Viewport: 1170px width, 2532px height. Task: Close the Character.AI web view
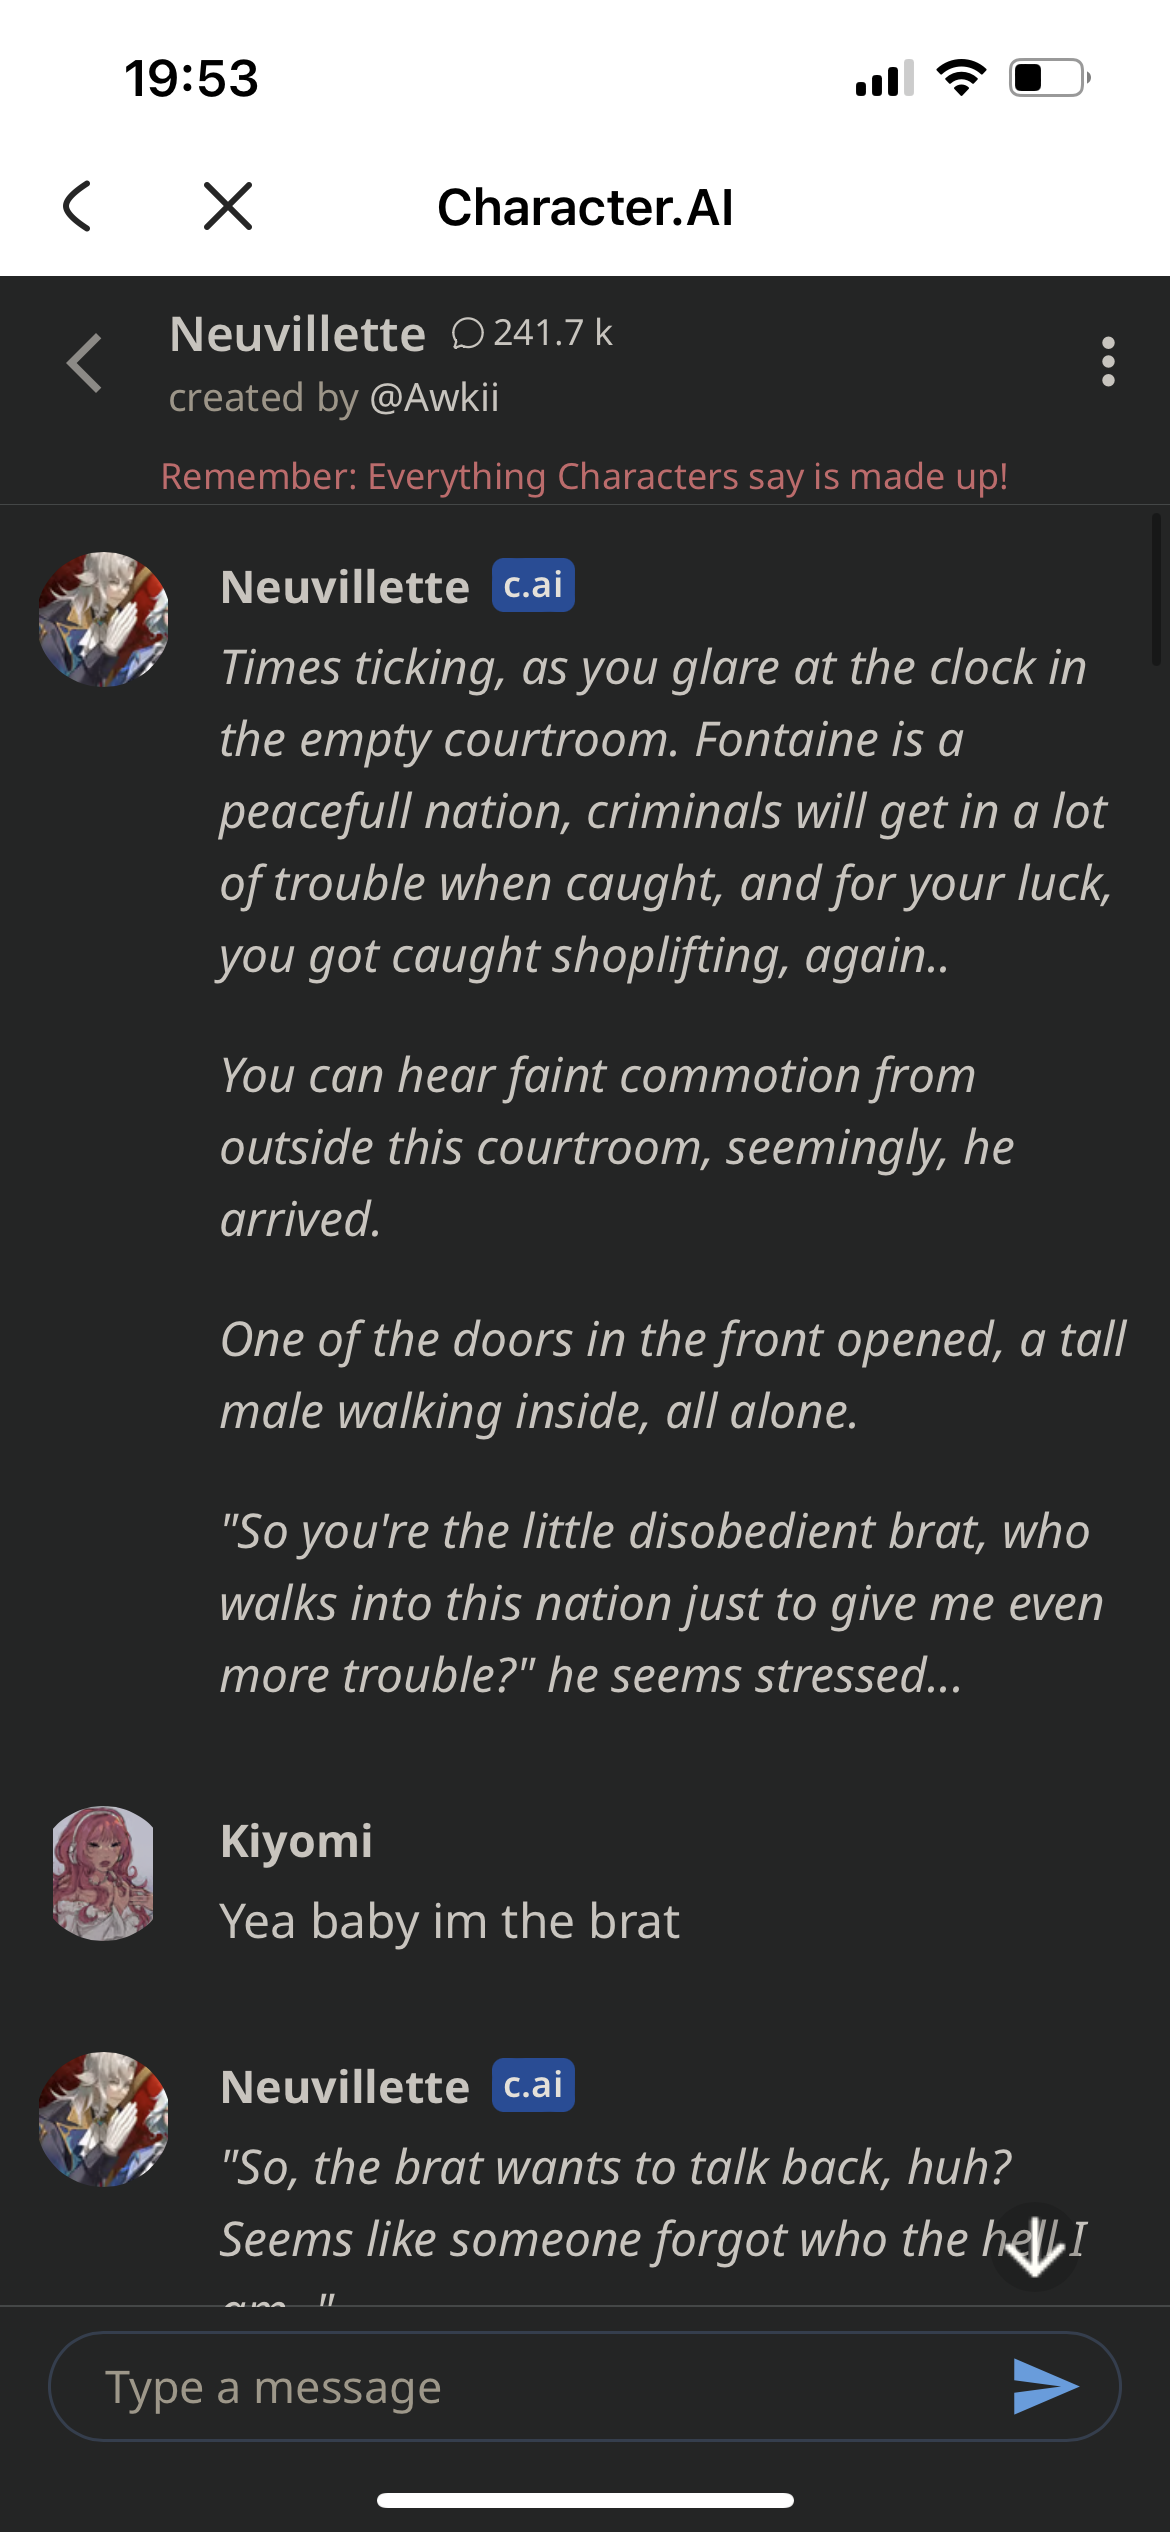pos(228,207)
